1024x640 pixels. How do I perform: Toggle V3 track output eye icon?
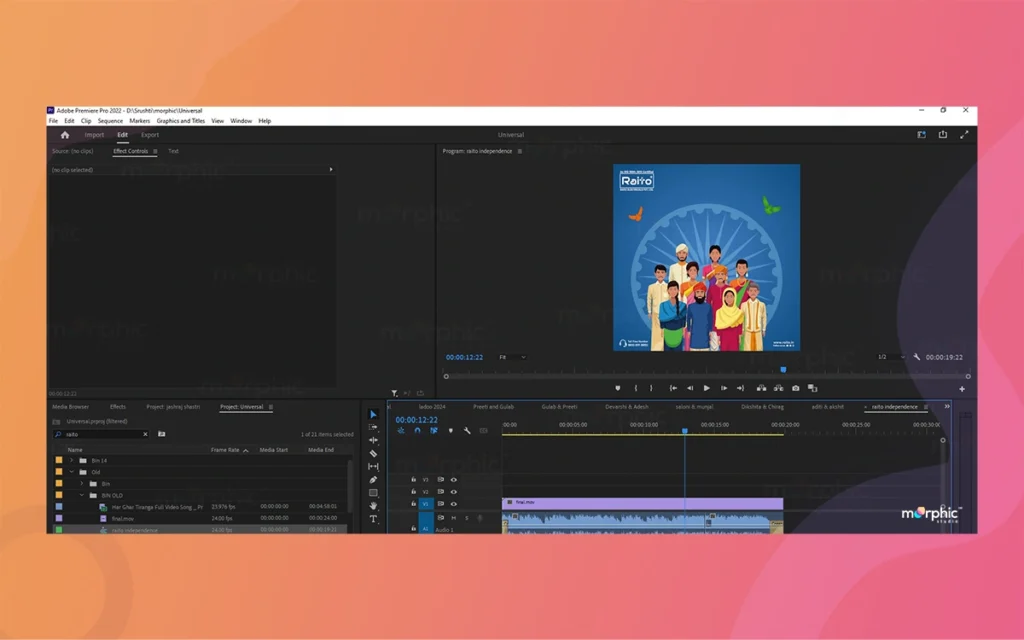[453, 480]
